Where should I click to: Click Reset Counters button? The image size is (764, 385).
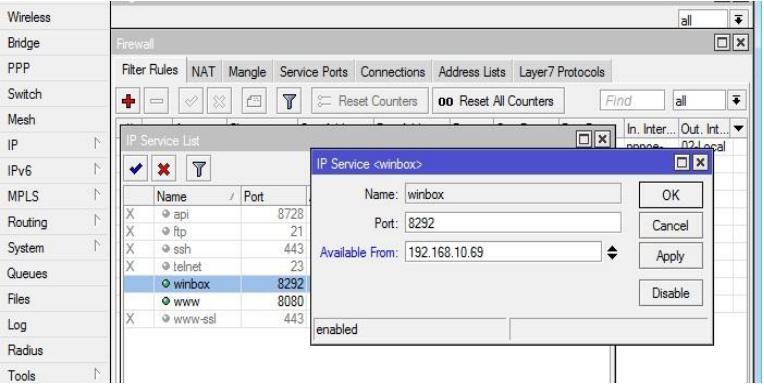pyautogui.click(x=370, y=101)
